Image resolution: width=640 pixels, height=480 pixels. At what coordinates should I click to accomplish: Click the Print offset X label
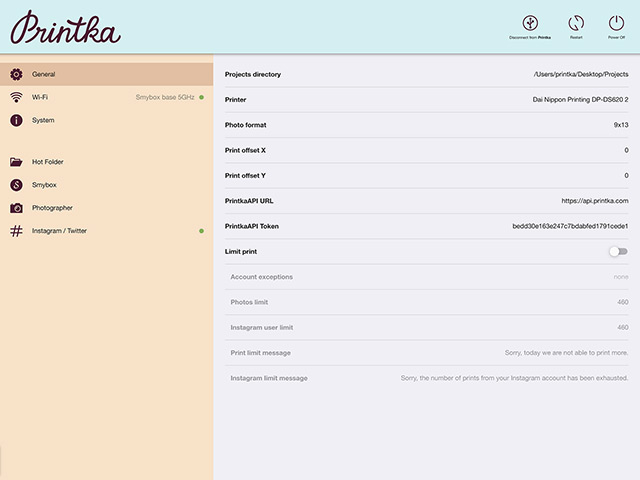point(245,150)
